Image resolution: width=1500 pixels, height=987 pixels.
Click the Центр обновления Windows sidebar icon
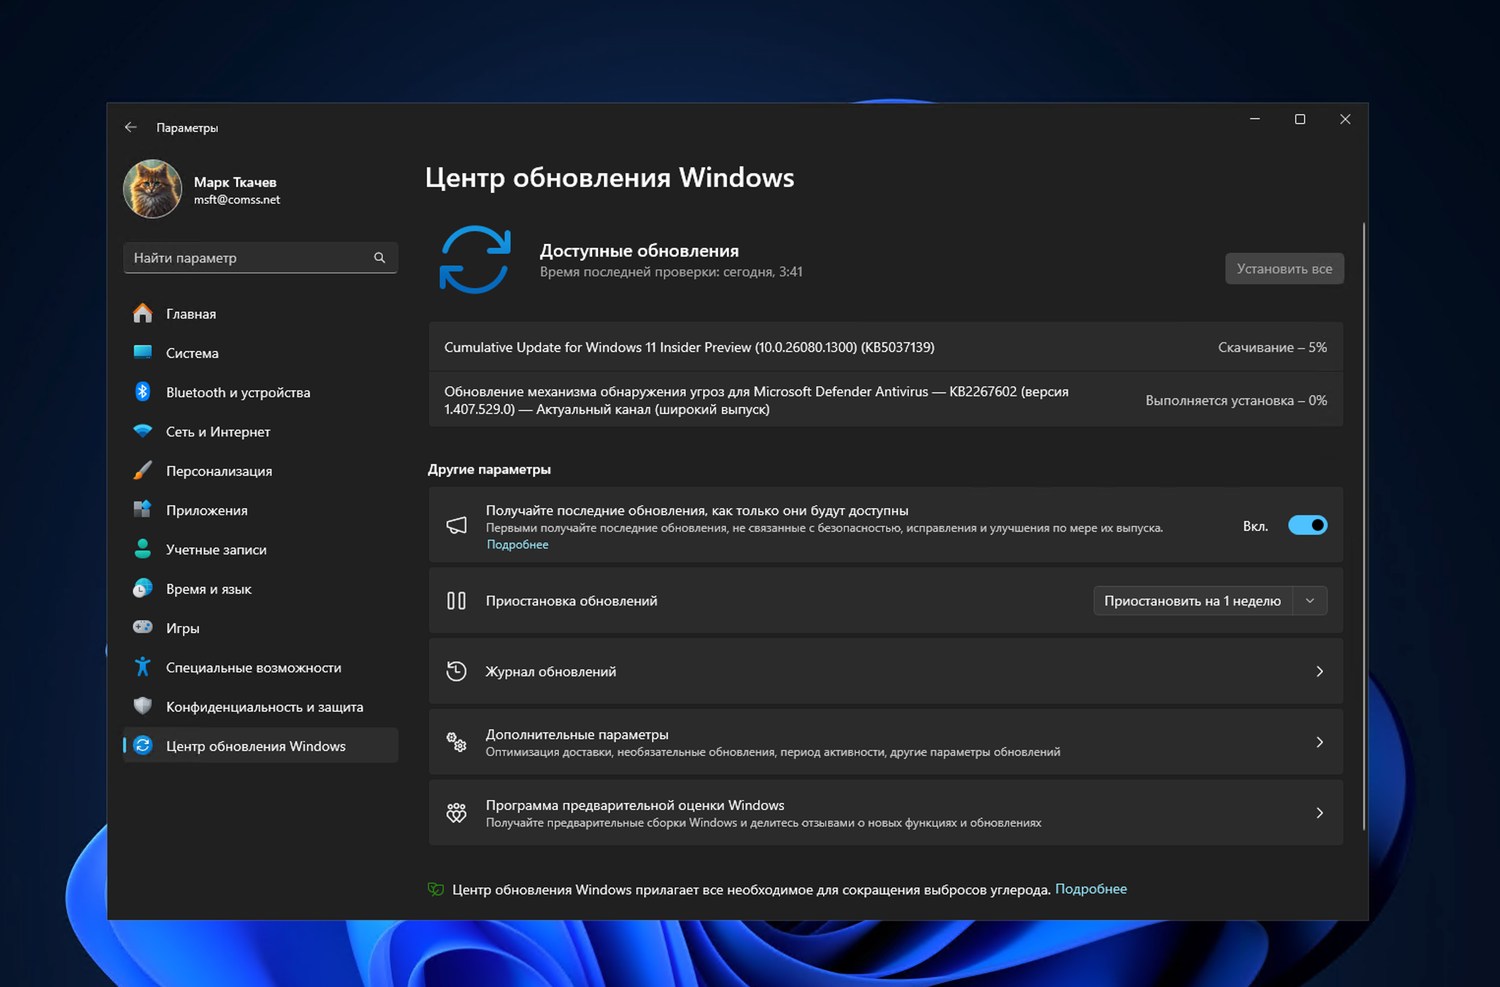point(143,745)
